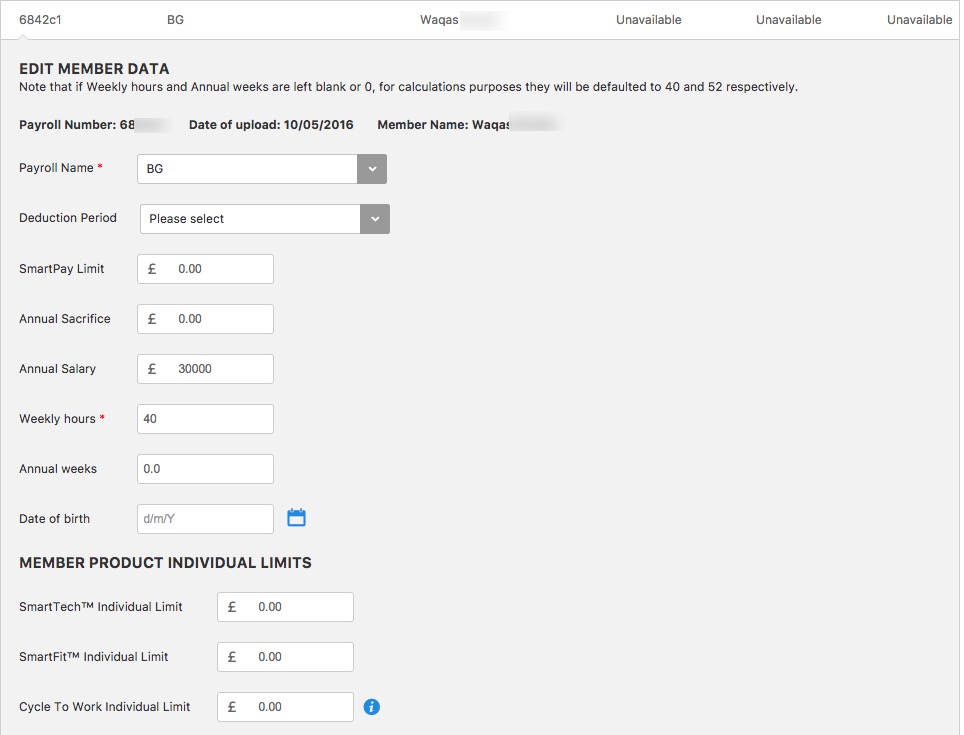Select the Annual weeks field showing 0.0

pyautogui.click(x=205, y=468)
